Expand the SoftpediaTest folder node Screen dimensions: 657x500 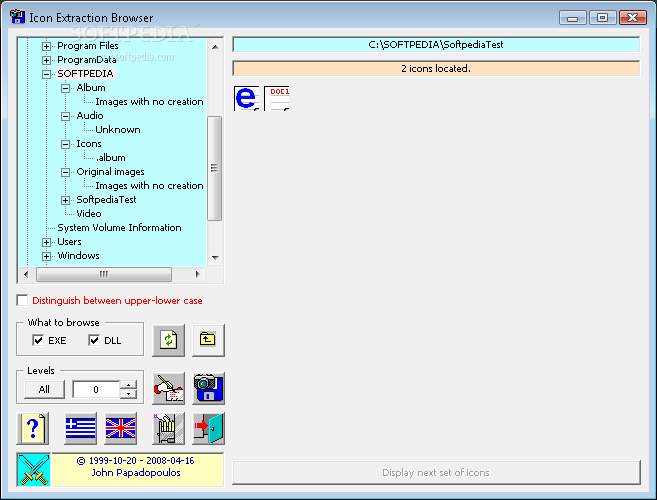[x=65, y=200]
